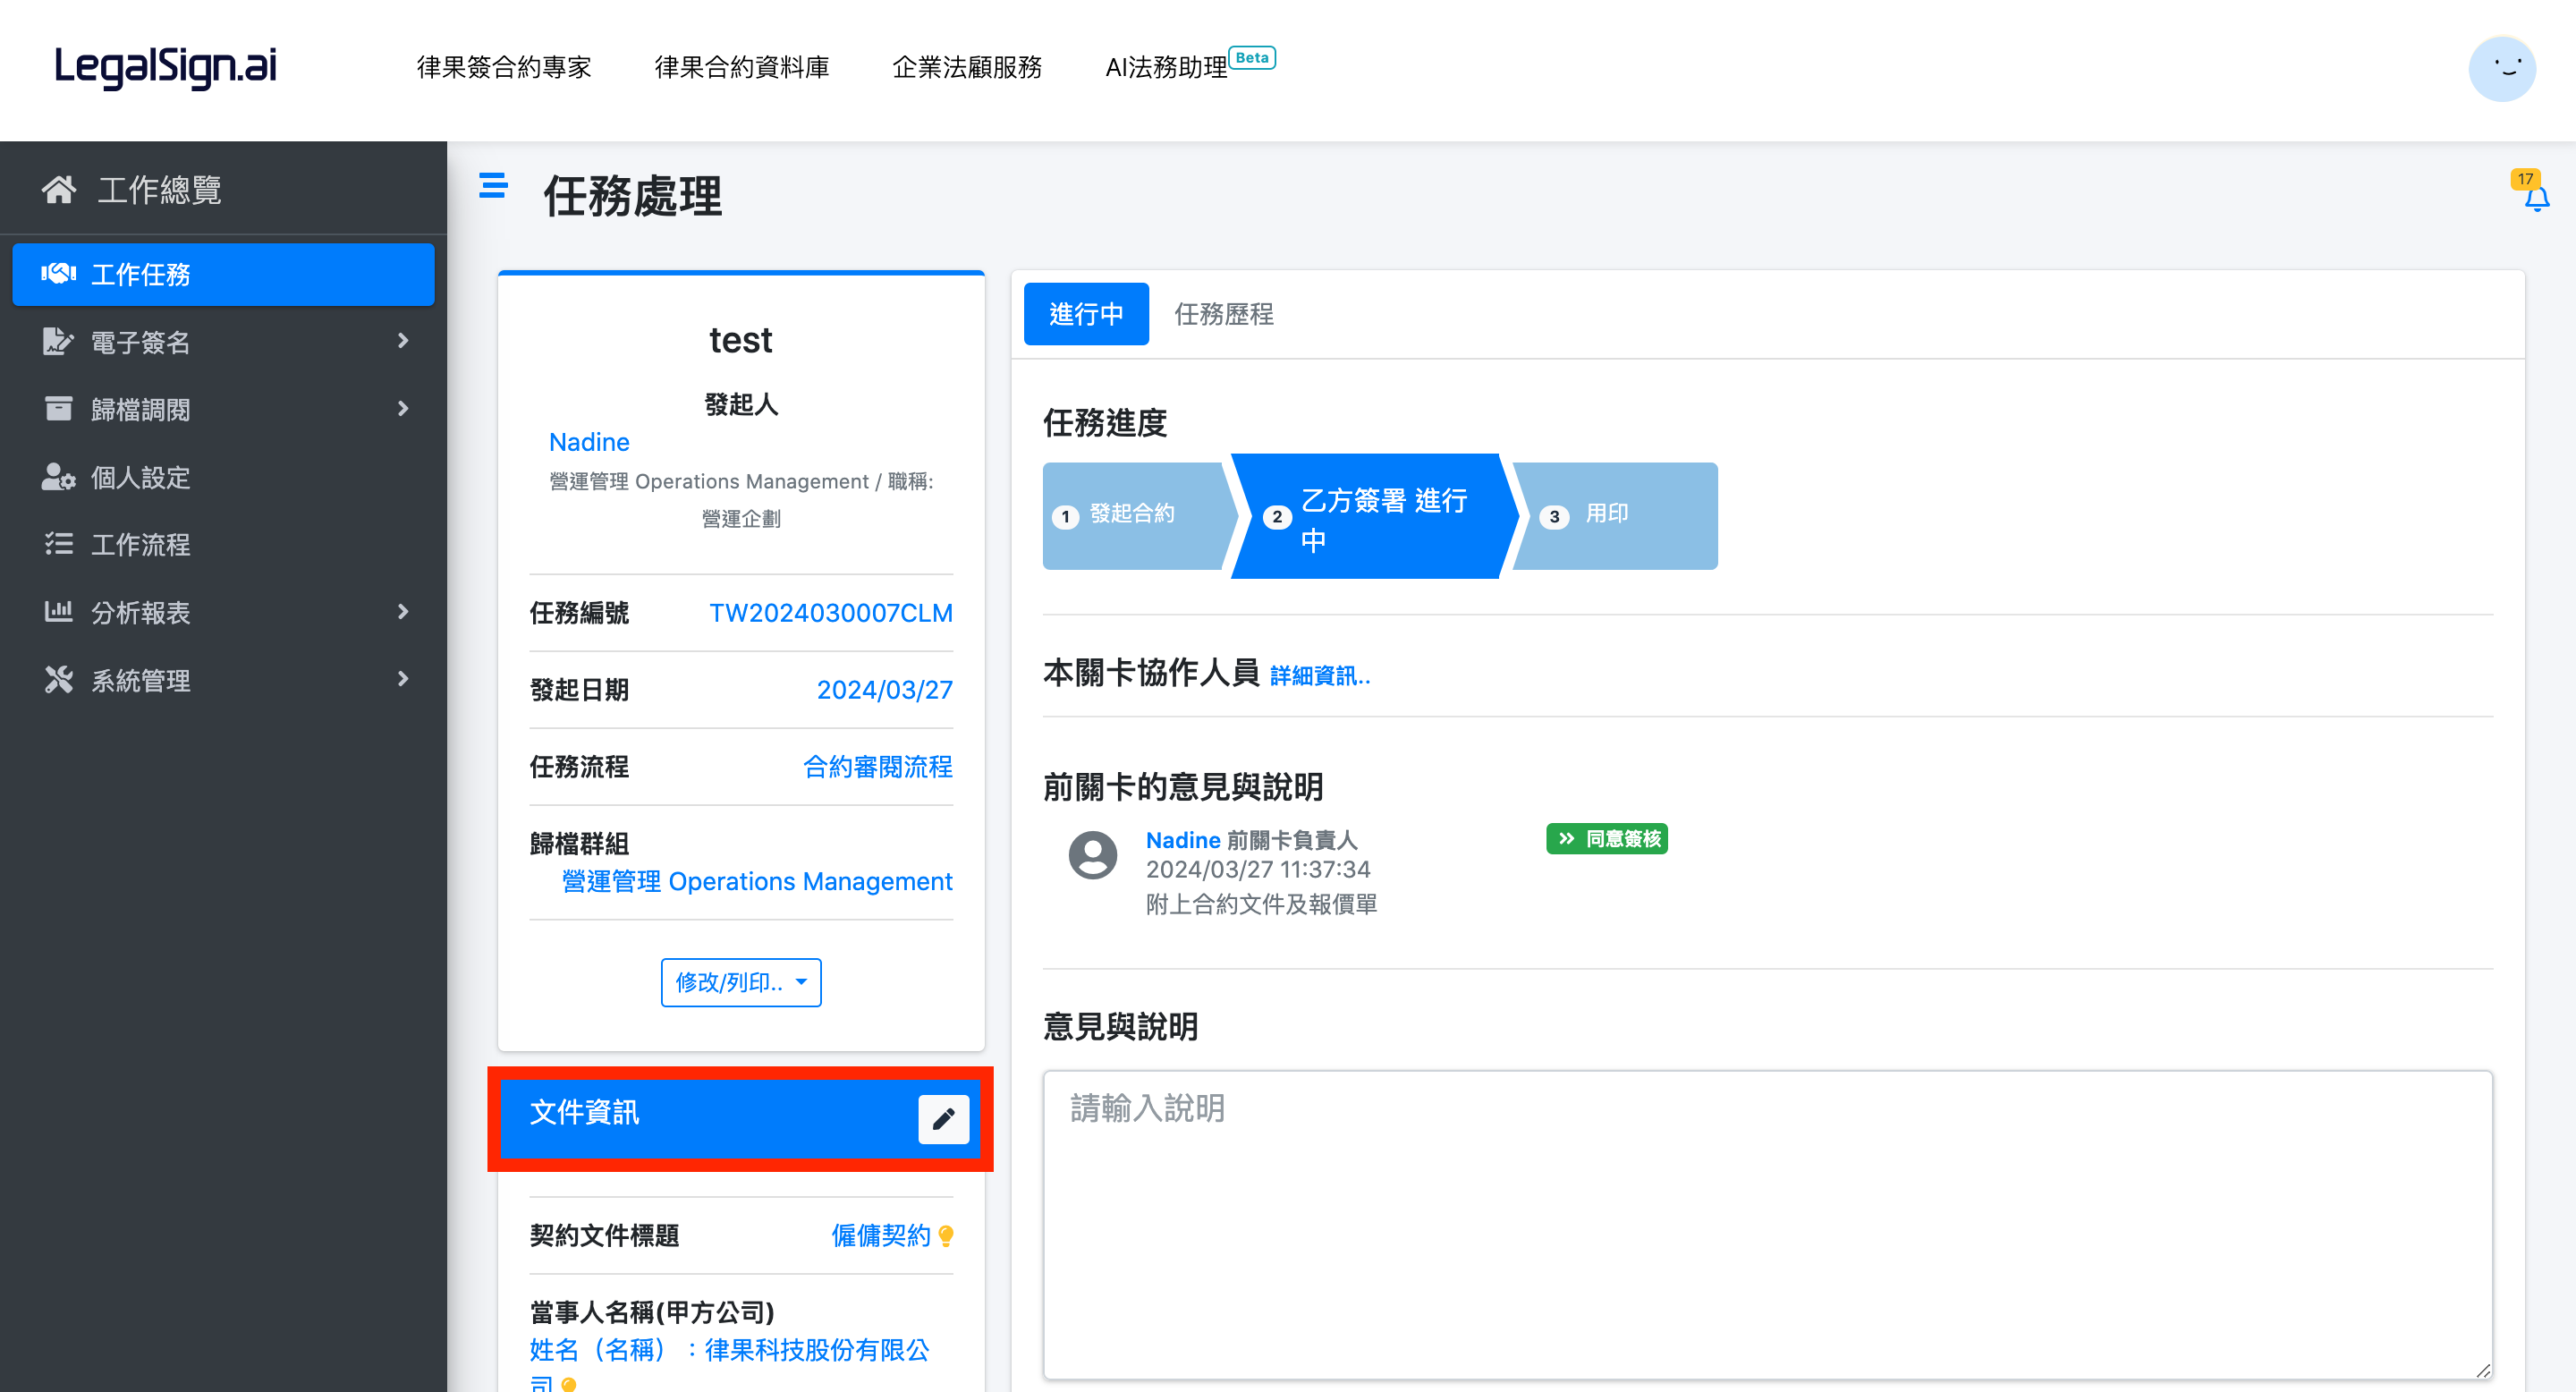Click the bar chart icon for 分析報表
This screenshot has width=2576, height=1392.
click(x=58, y=611)
